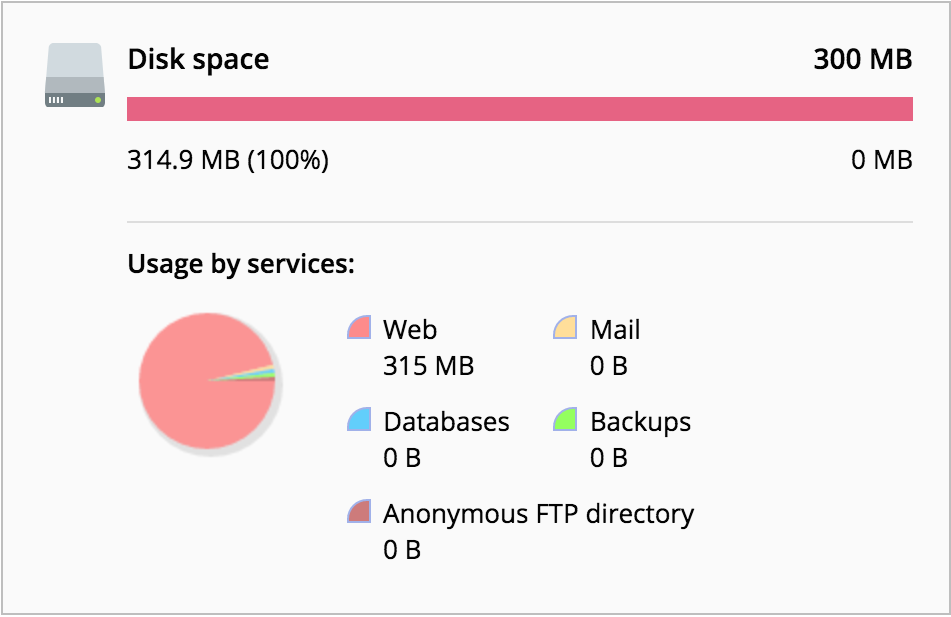Screen dimensions: 951x617
Task: Click the 300 MB quota label
Action: (x=862, y=59)
